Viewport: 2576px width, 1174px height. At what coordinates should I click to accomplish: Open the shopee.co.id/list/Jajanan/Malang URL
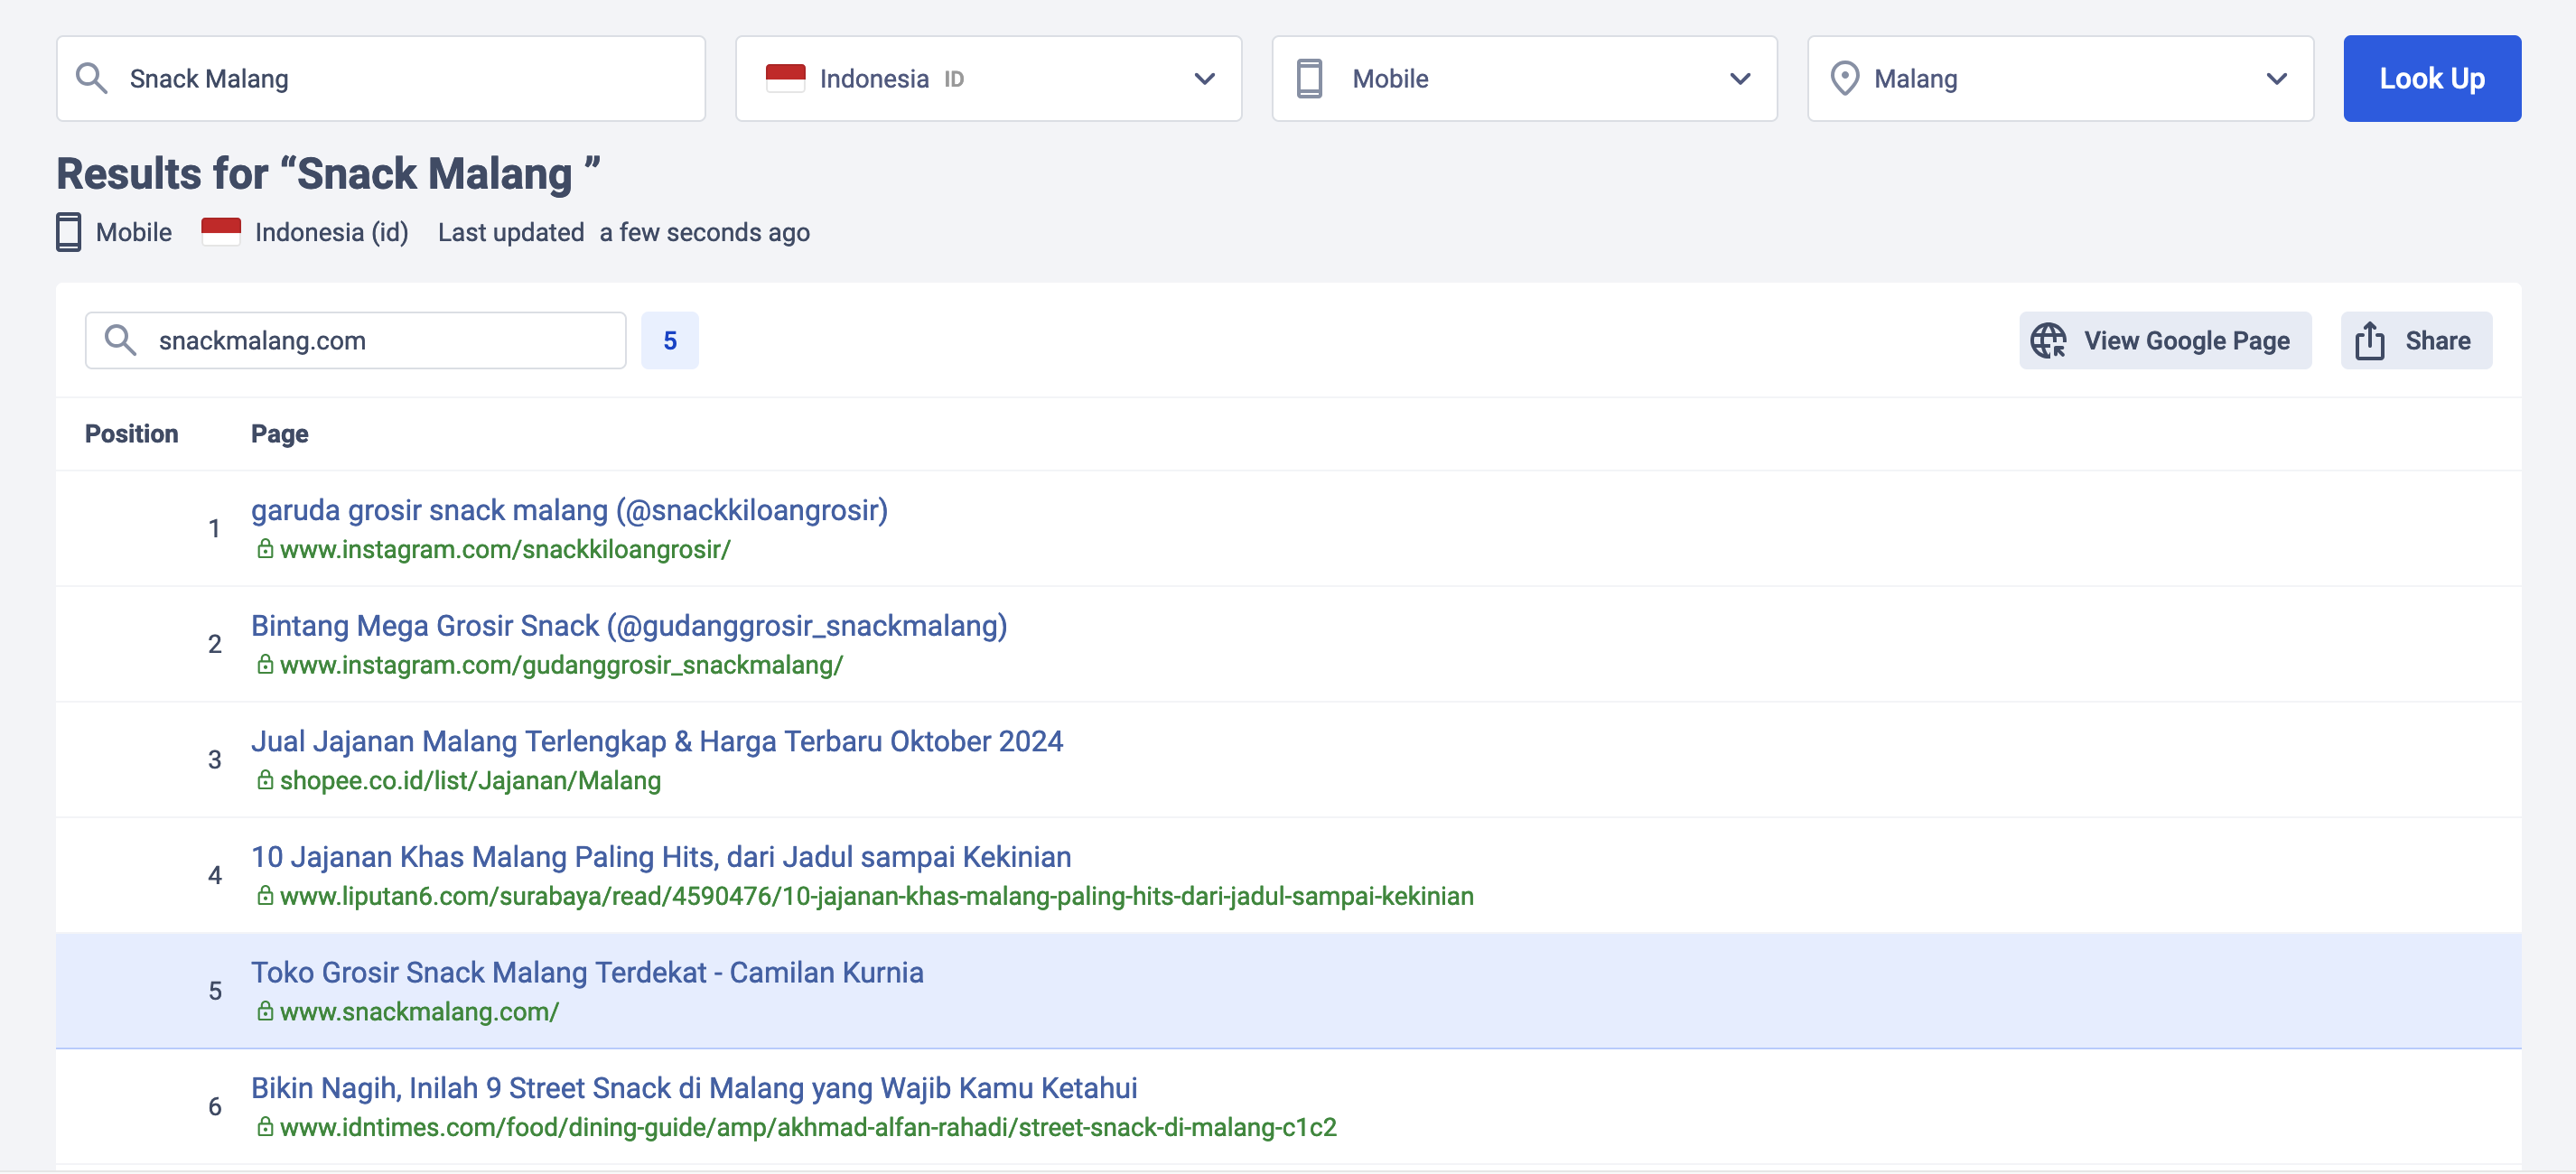tap(470, 781)
